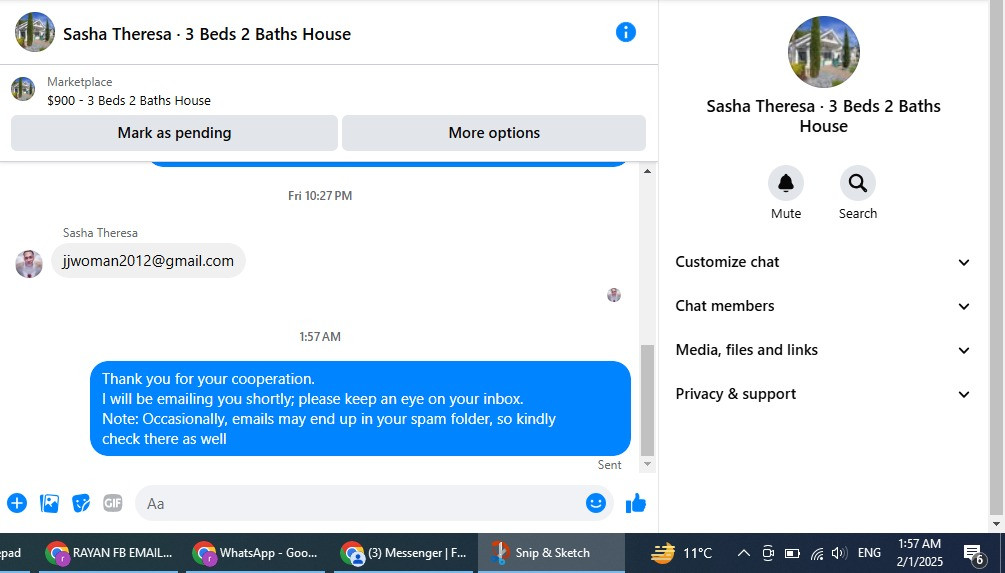Open Marketplace listing thumbnail
Viewport: 1005px width, 573px height.
pyautogui.click(x=23, y=89)
